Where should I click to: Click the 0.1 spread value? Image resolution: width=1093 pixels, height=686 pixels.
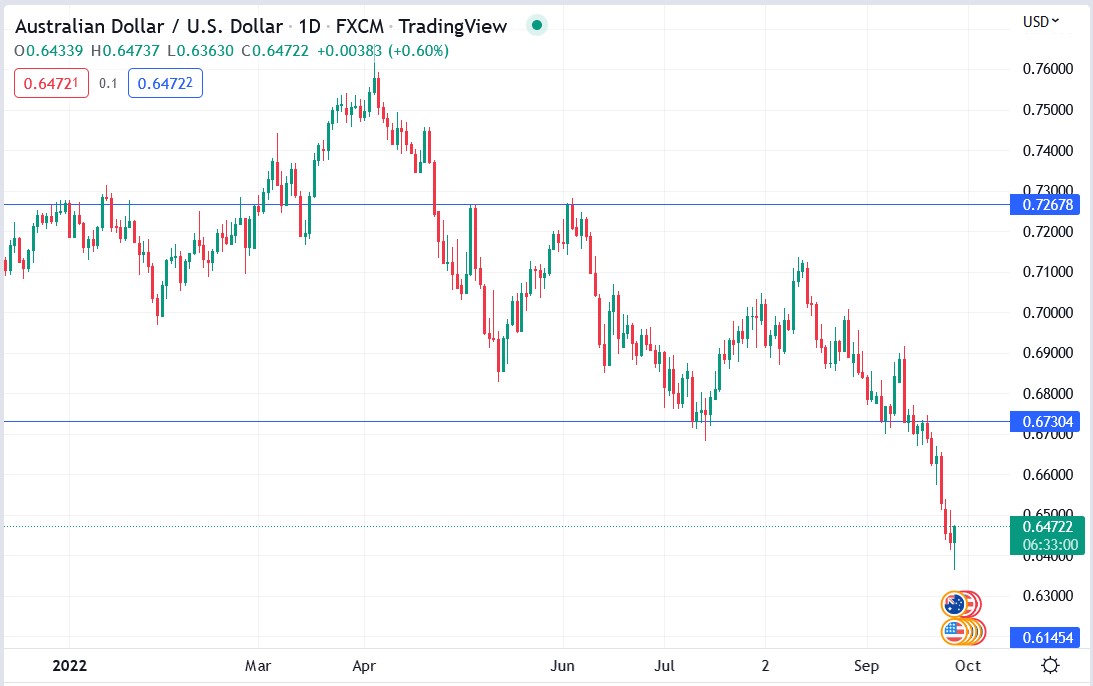coord(108,84)
